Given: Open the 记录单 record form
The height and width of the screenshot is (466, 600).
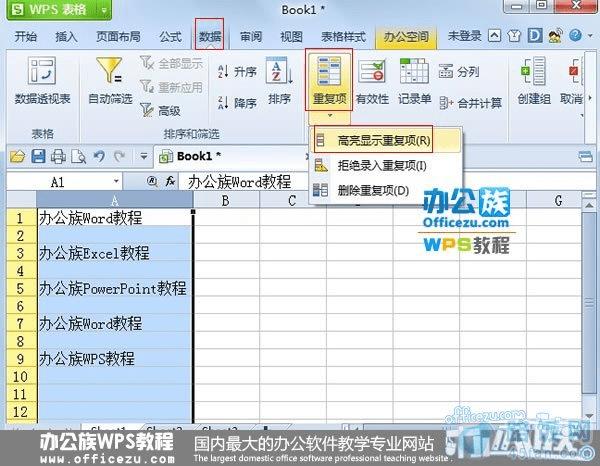Looking at the screenshot, I should 414,80.
